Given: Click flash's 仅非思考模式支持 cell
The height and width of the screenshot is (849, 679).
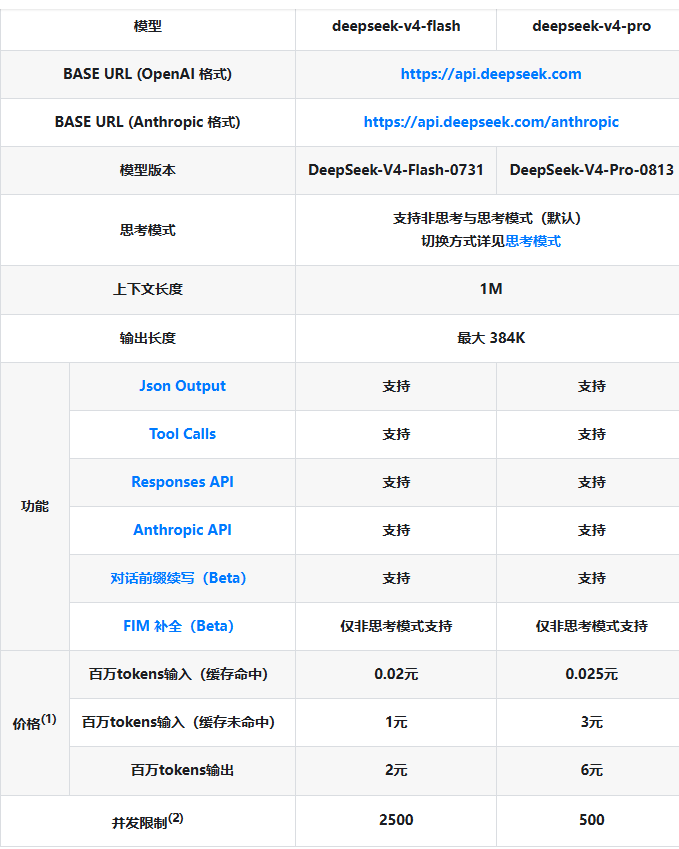Looking at the screenshot, I should pos(396,626).
